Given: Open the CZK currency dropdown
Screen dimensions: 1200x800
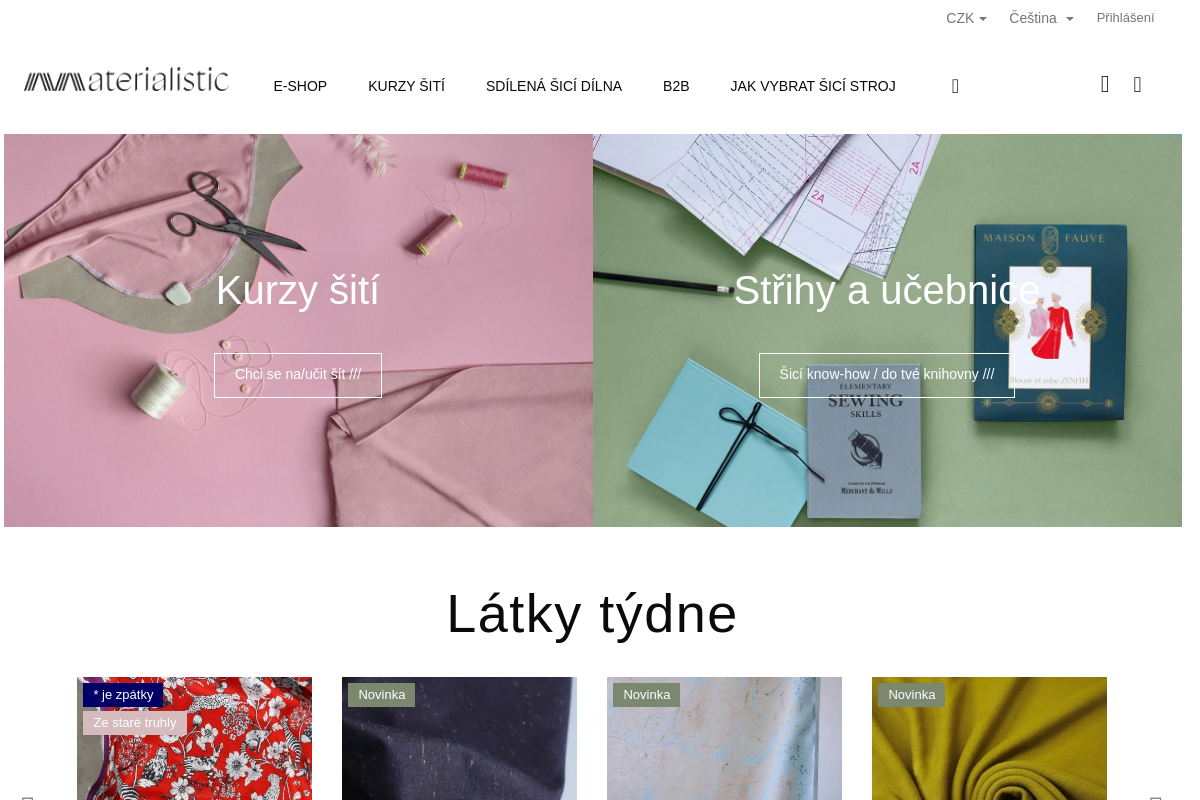Looking at the screenshot, I should pyautogui.click(x=966, y=18).
